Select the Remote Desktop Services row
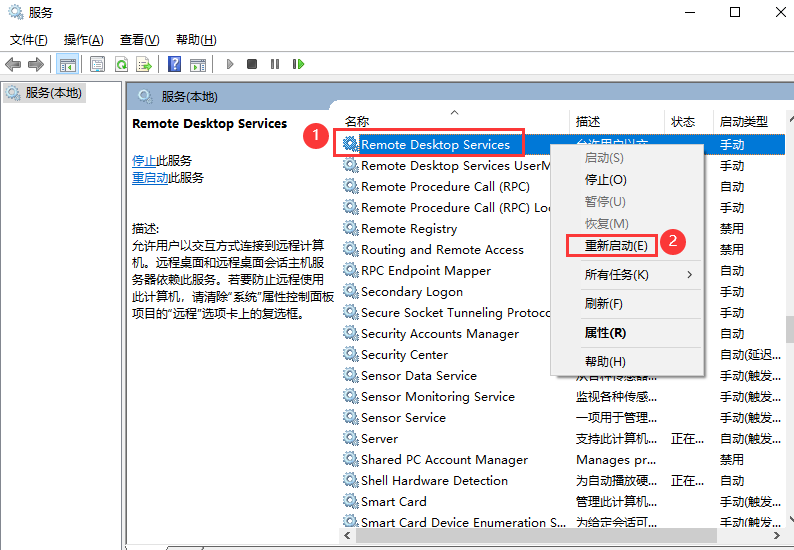Image resolution: width=794 pixels, height=550 pixels. (x=562, y=145)
